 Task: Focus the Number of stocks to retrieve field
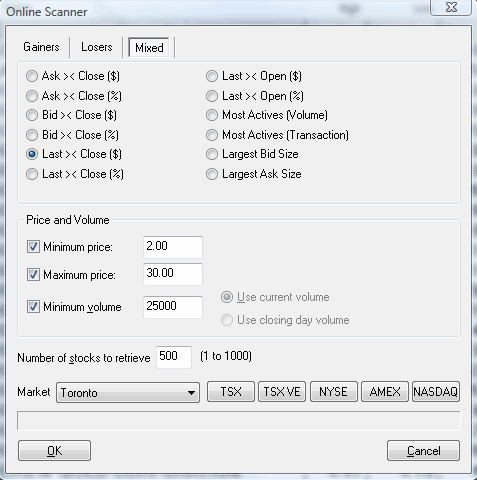[174, 357]
